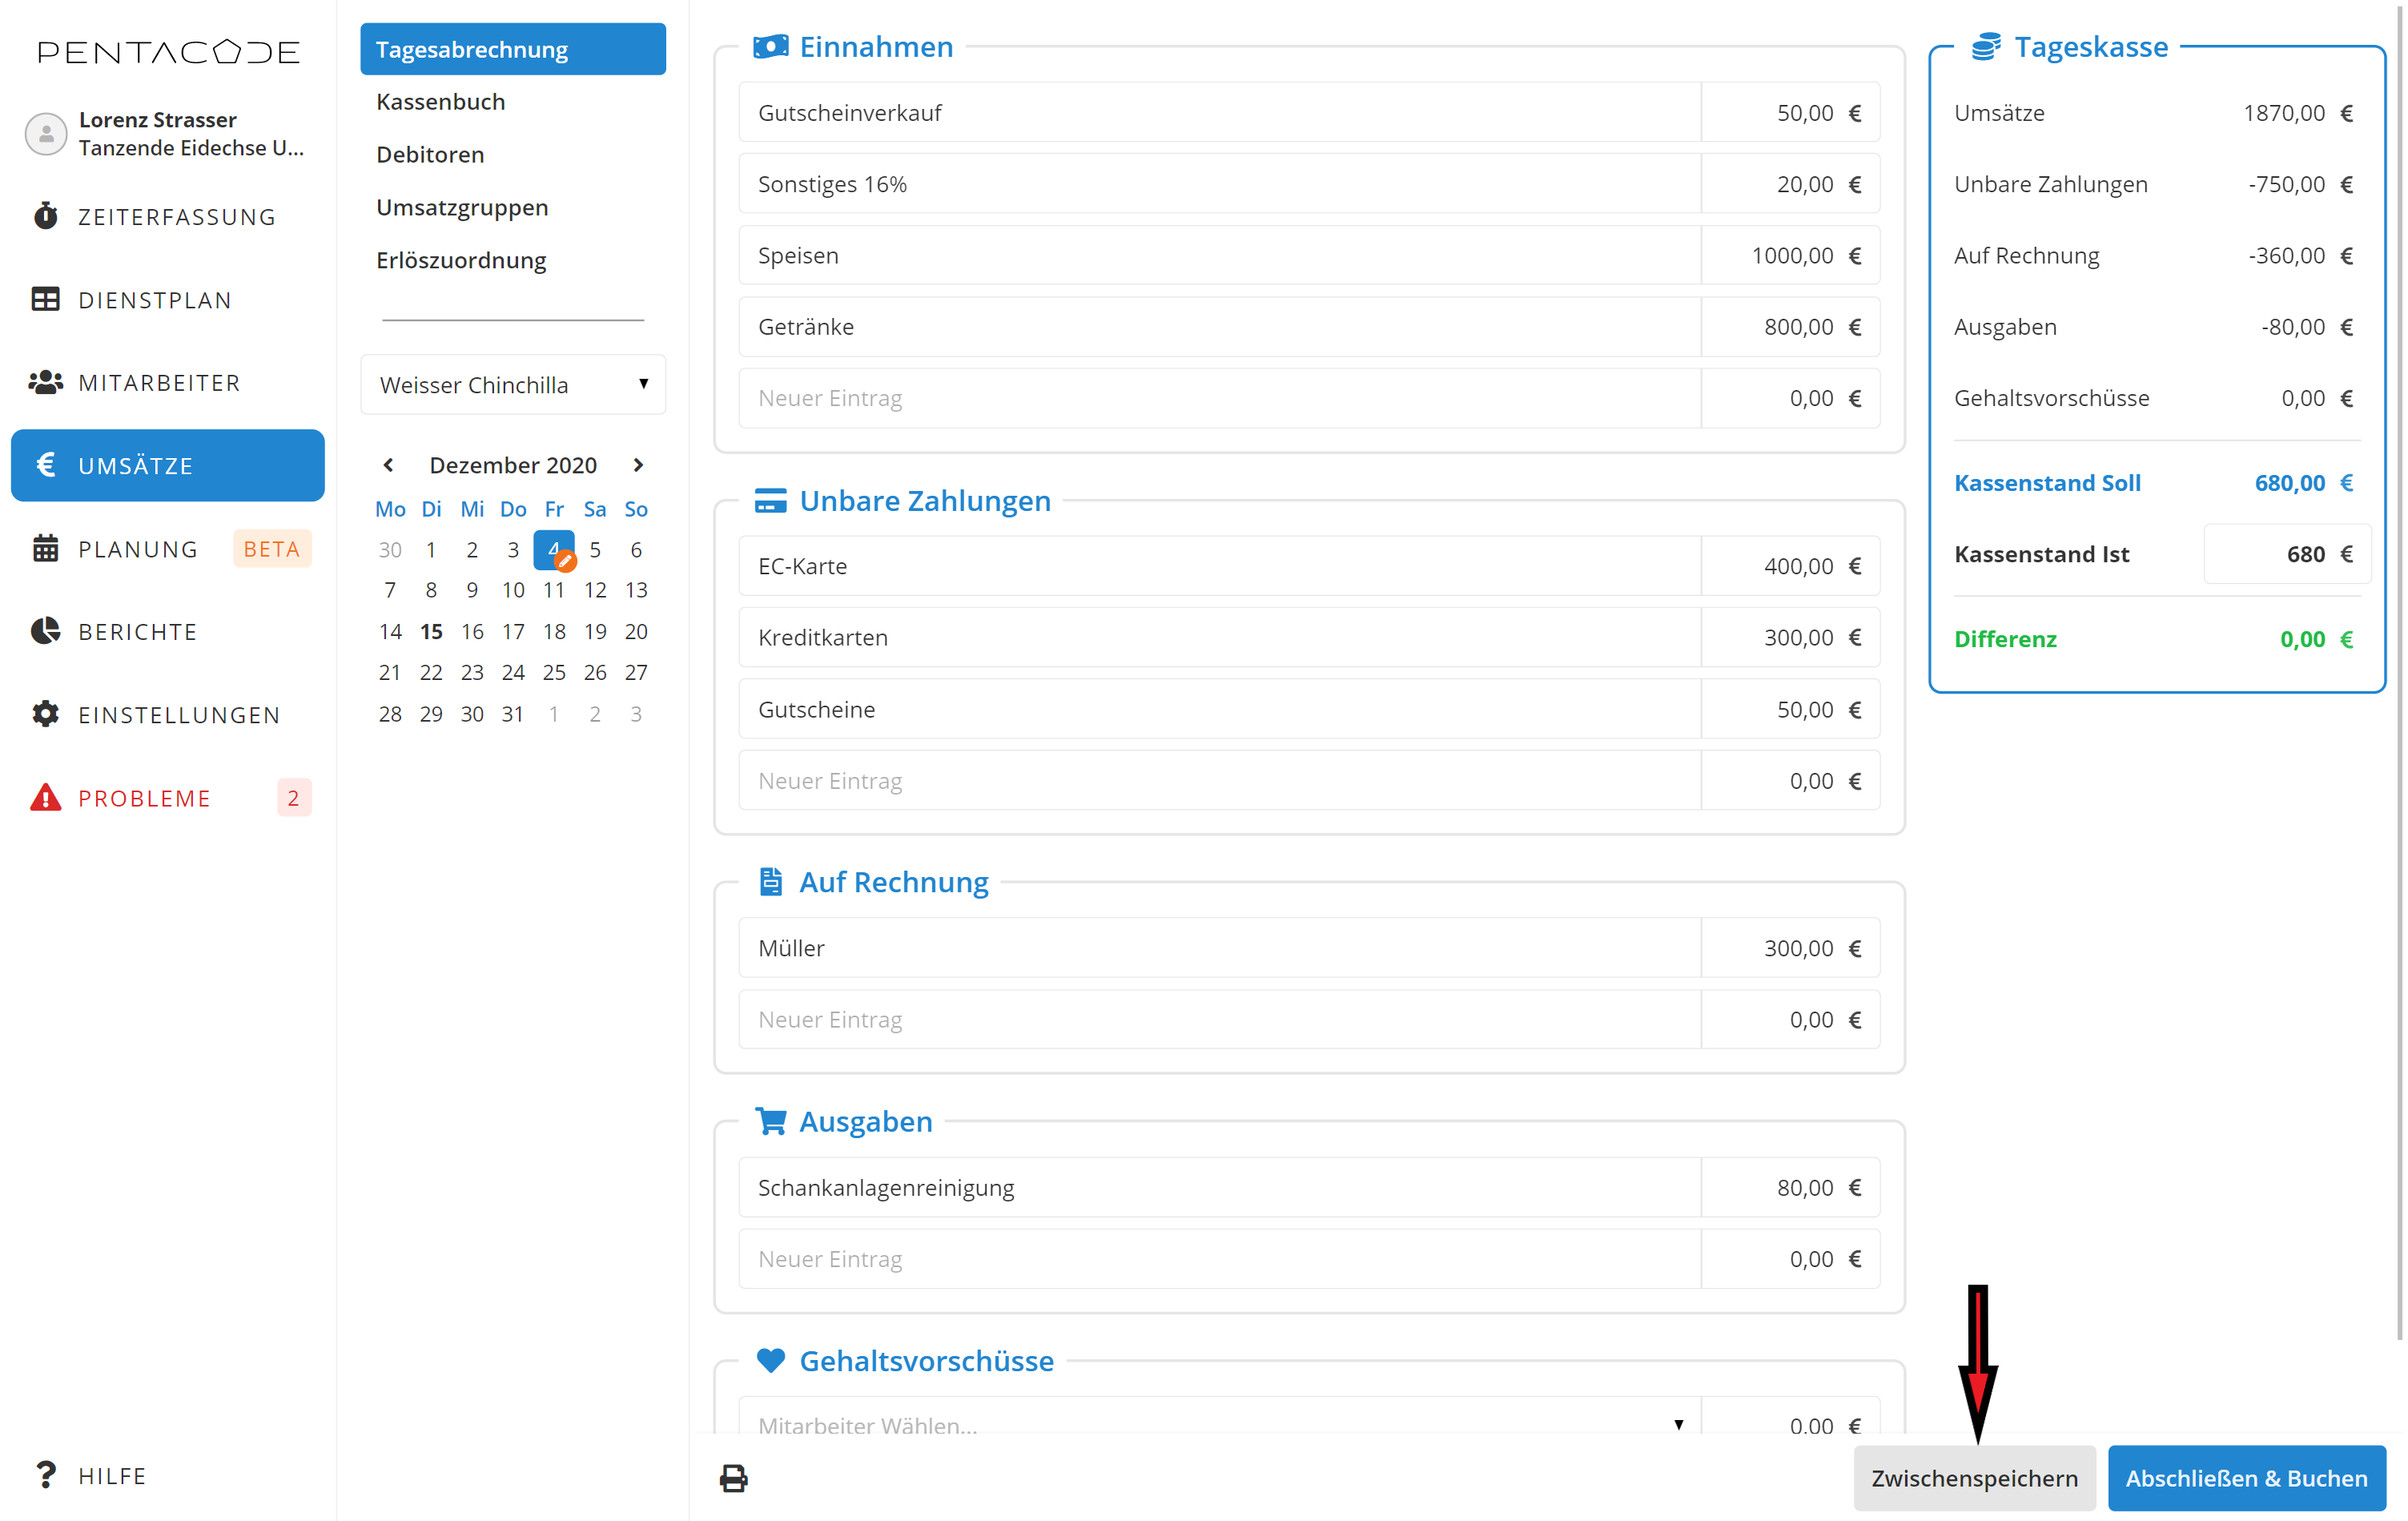Go to next month in calendar

click(x=638, y=465)
